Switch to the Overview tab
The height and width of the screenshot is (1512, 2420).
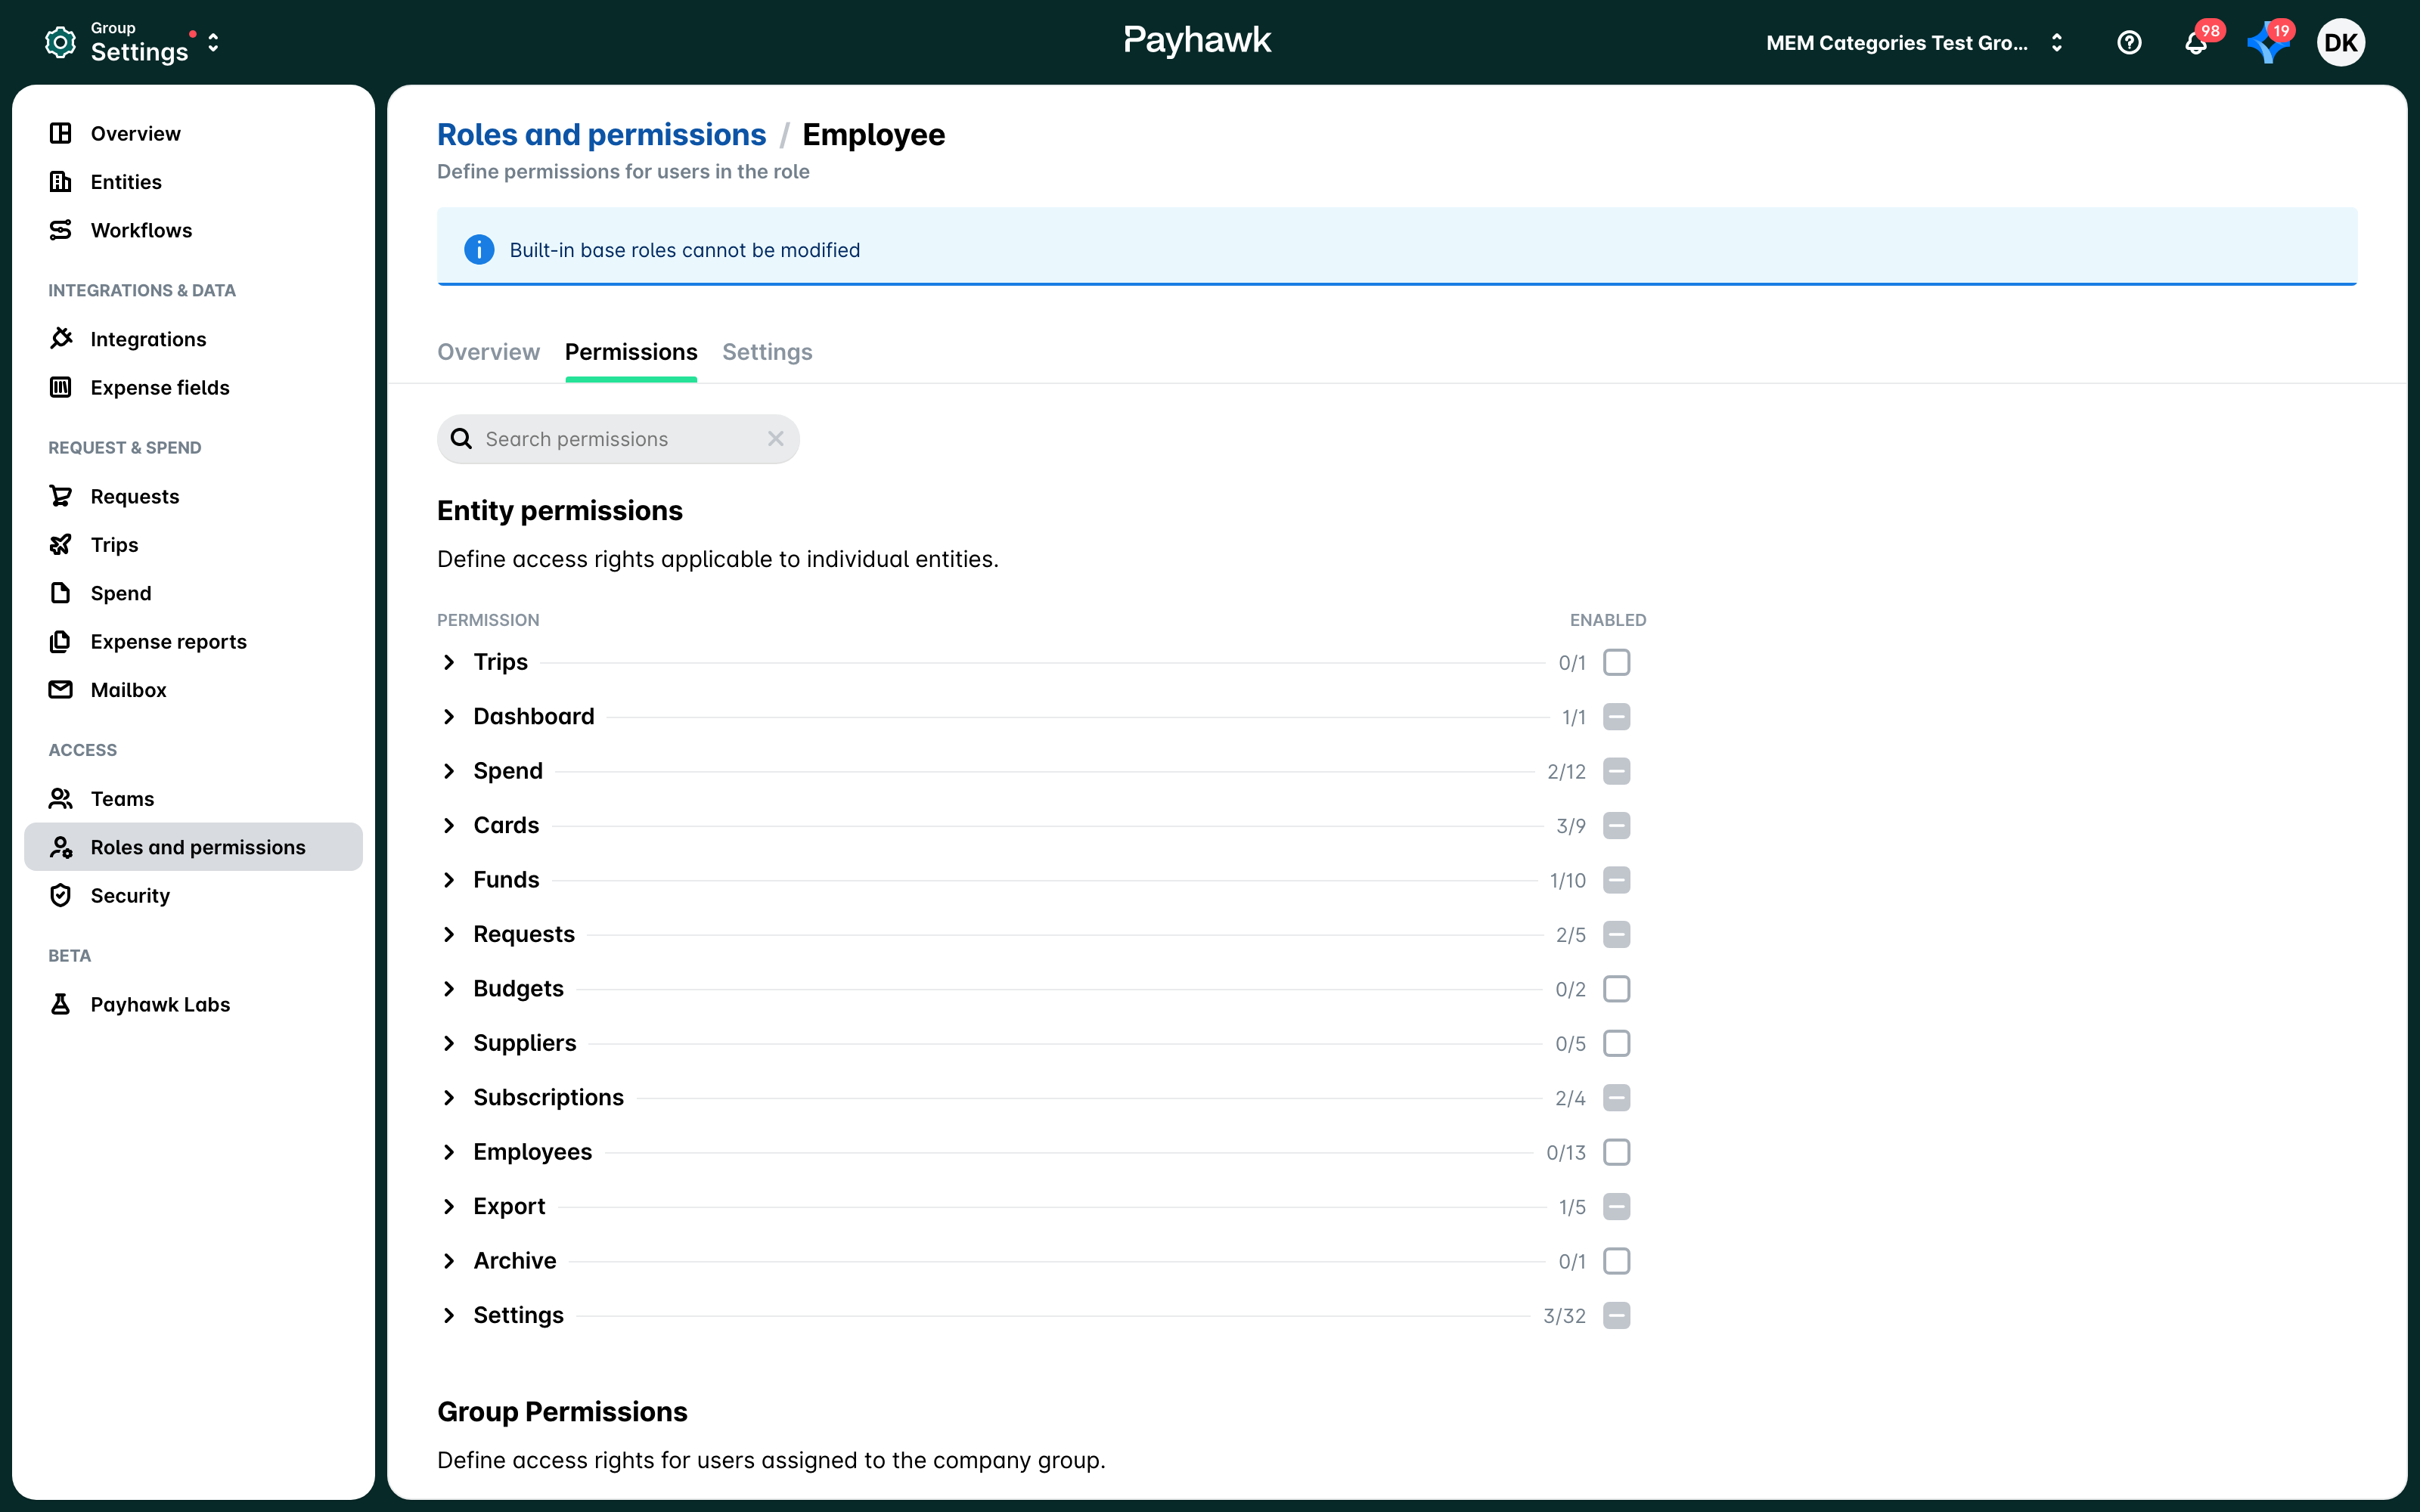click(x=488, y=352)
